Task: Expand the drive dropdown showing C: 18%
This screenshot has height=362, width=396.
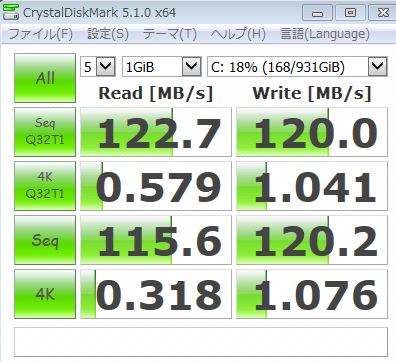Action: 297,67
